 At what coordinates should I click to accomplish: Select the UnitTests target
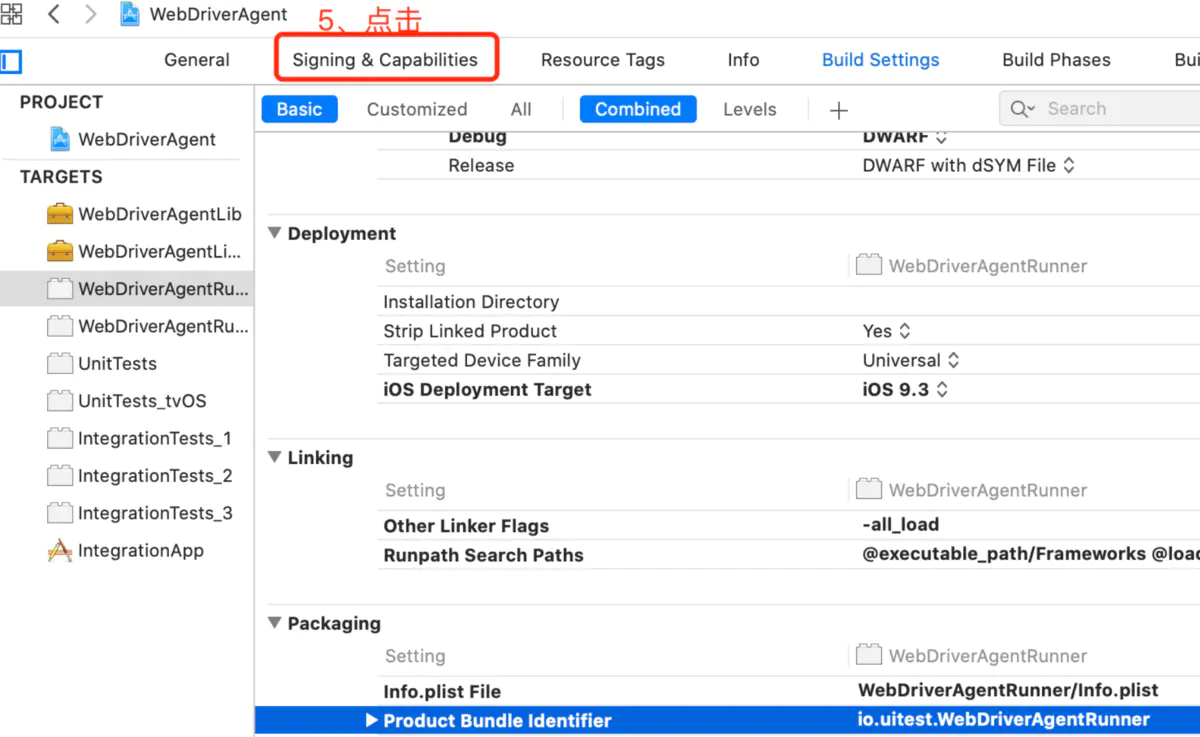click(118, 363)
